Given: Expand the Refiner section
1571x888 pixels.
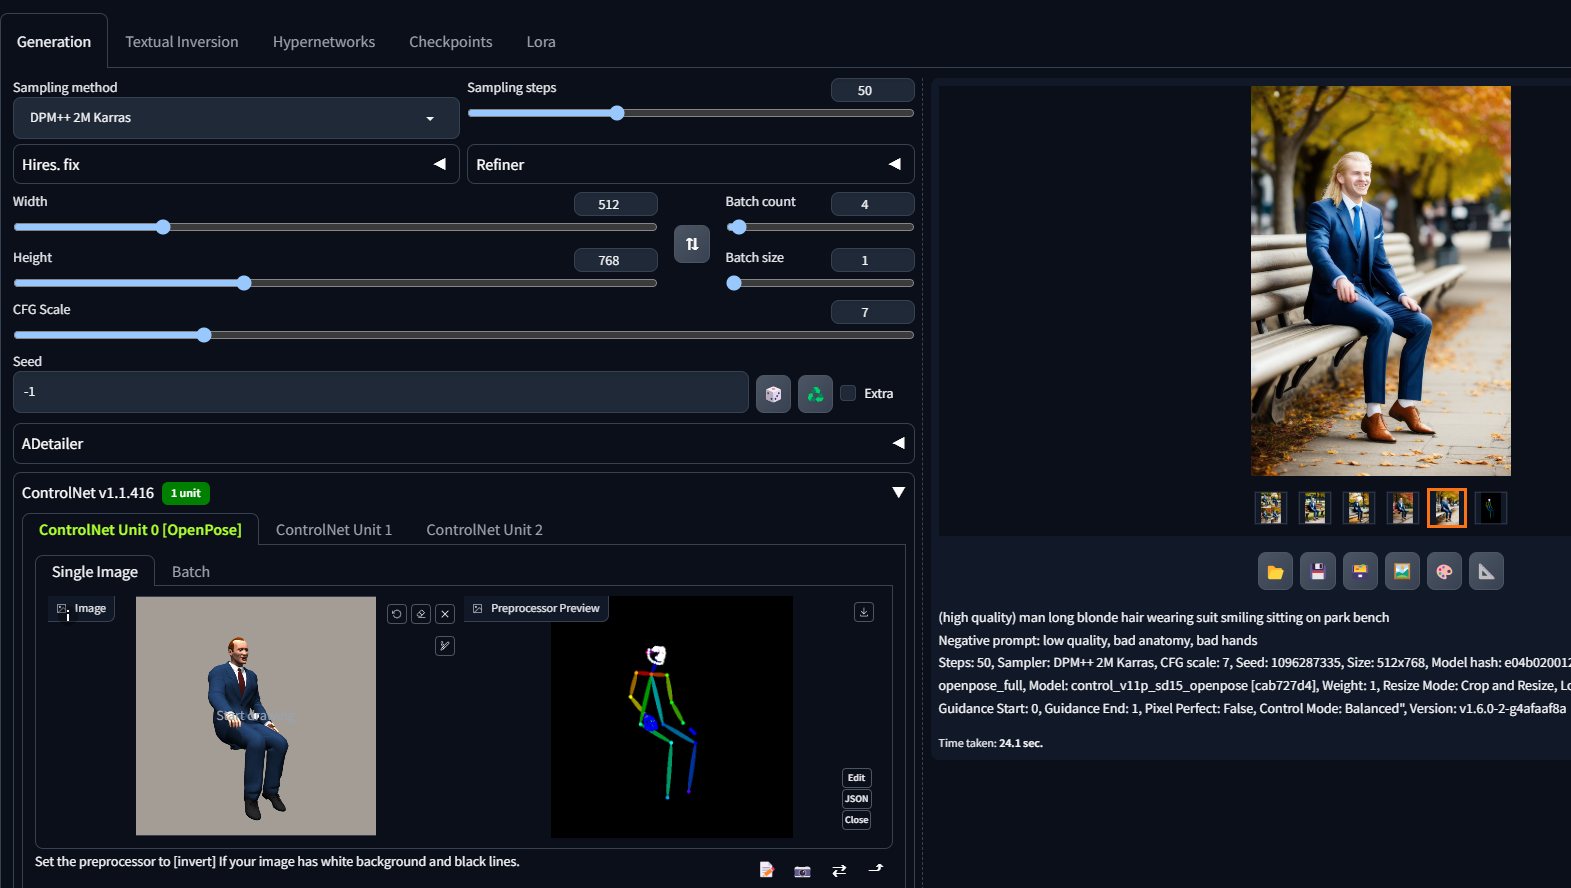Looking at the screenshot, I should [690, 164].
